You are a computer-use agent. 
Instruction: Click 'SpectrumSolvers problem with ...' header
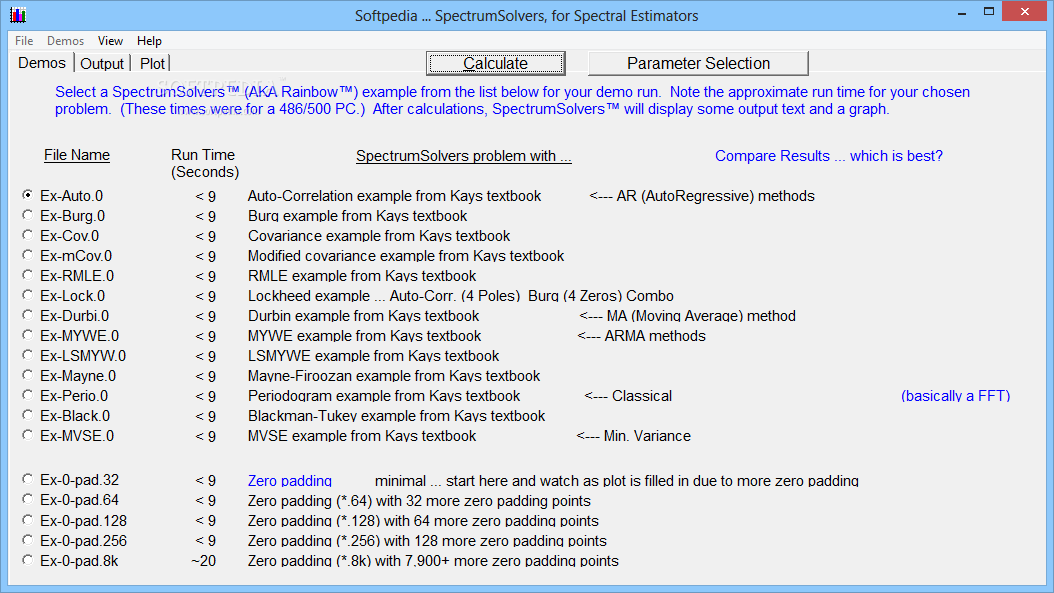click(464, 156)
